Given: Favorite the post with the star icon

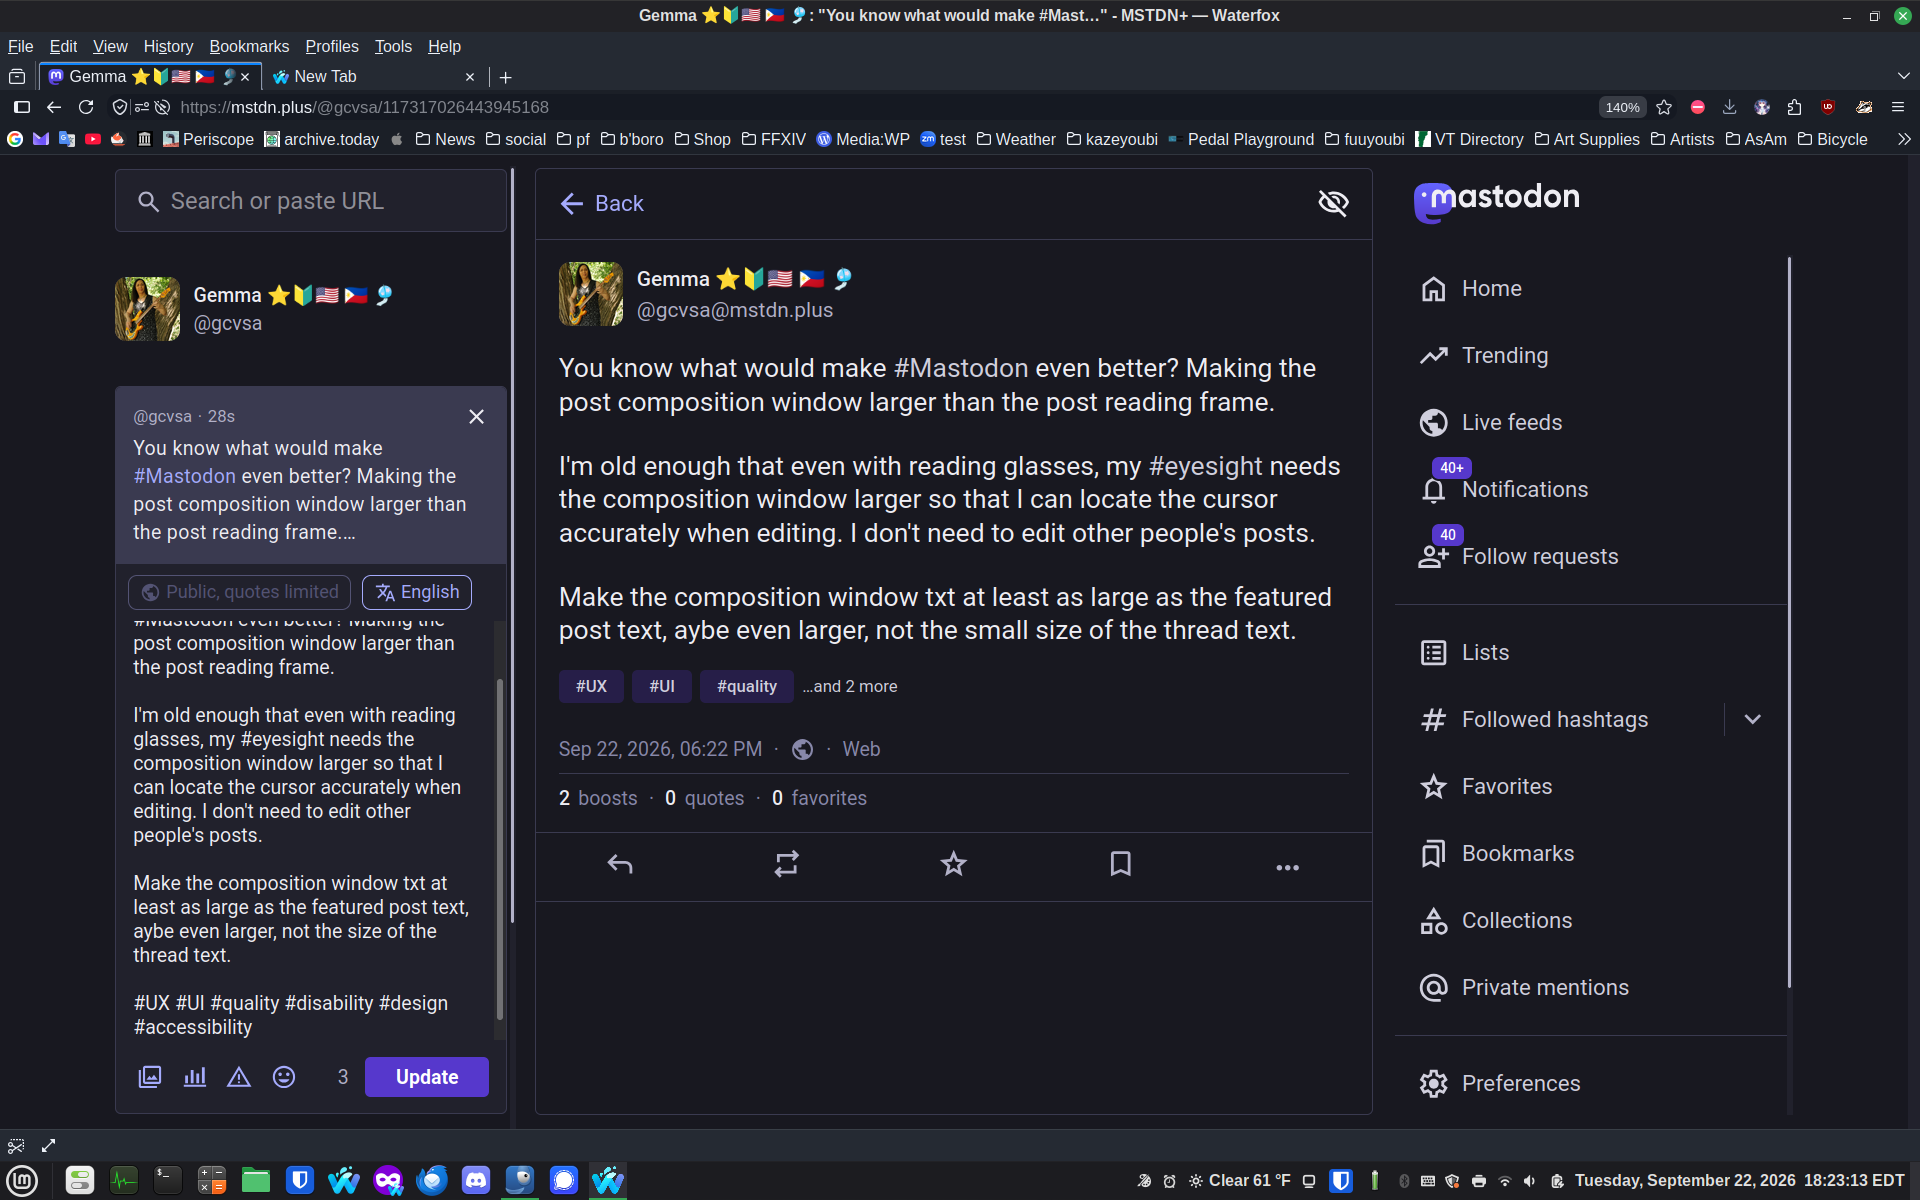Looking at the screenshot, I should 954,864.
